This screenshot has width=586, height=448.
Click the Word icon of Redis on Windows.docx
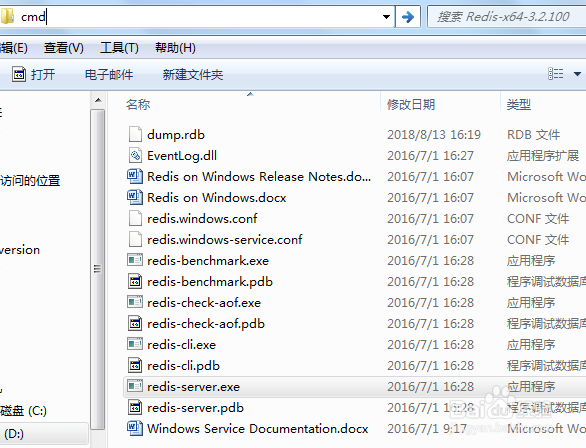coord(135,197)
